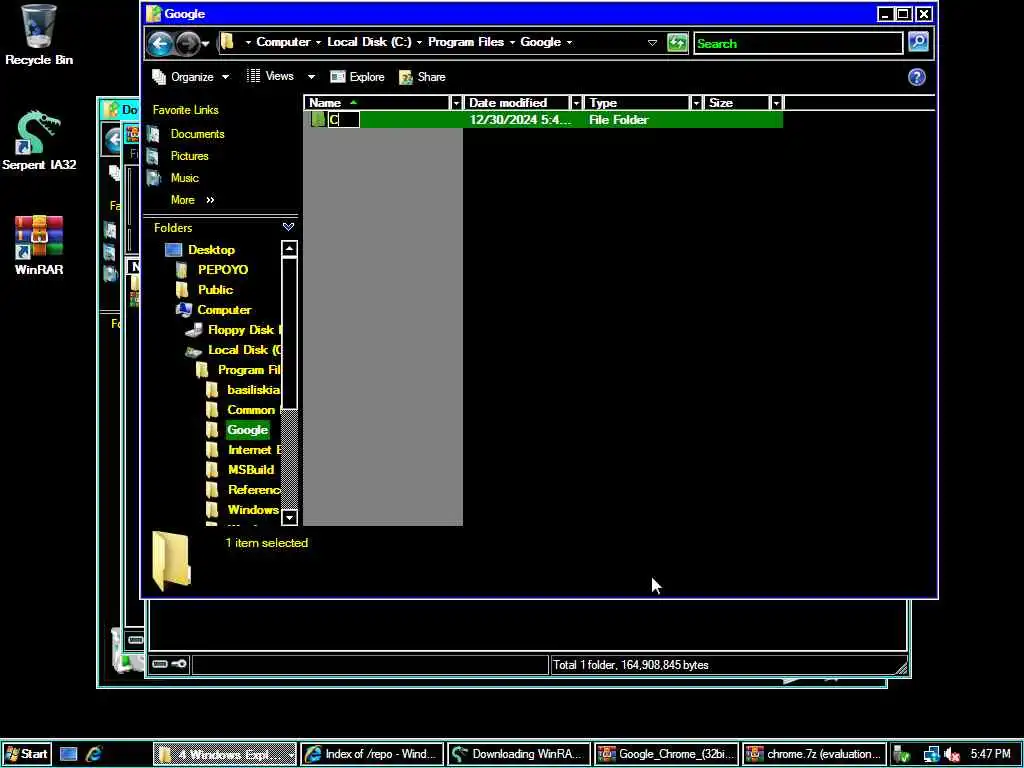
Task: Select Computer in folder tree
Action: [x=224, y=310]
